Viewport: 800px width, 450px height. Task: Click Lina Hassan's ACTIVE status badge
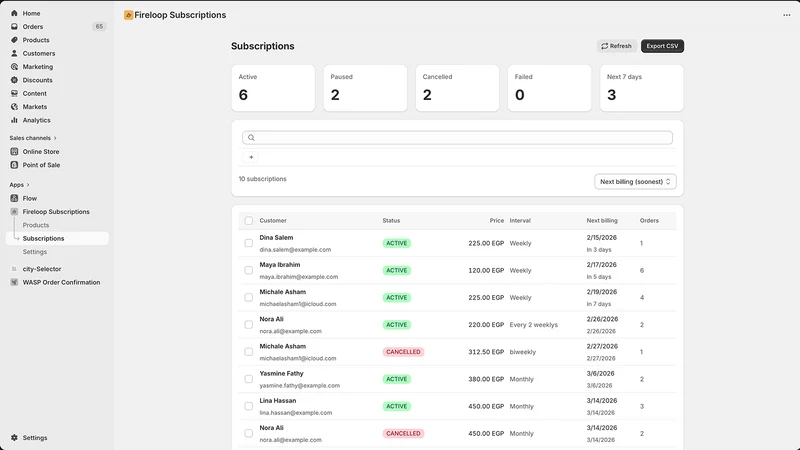click(x=396, y=406)
